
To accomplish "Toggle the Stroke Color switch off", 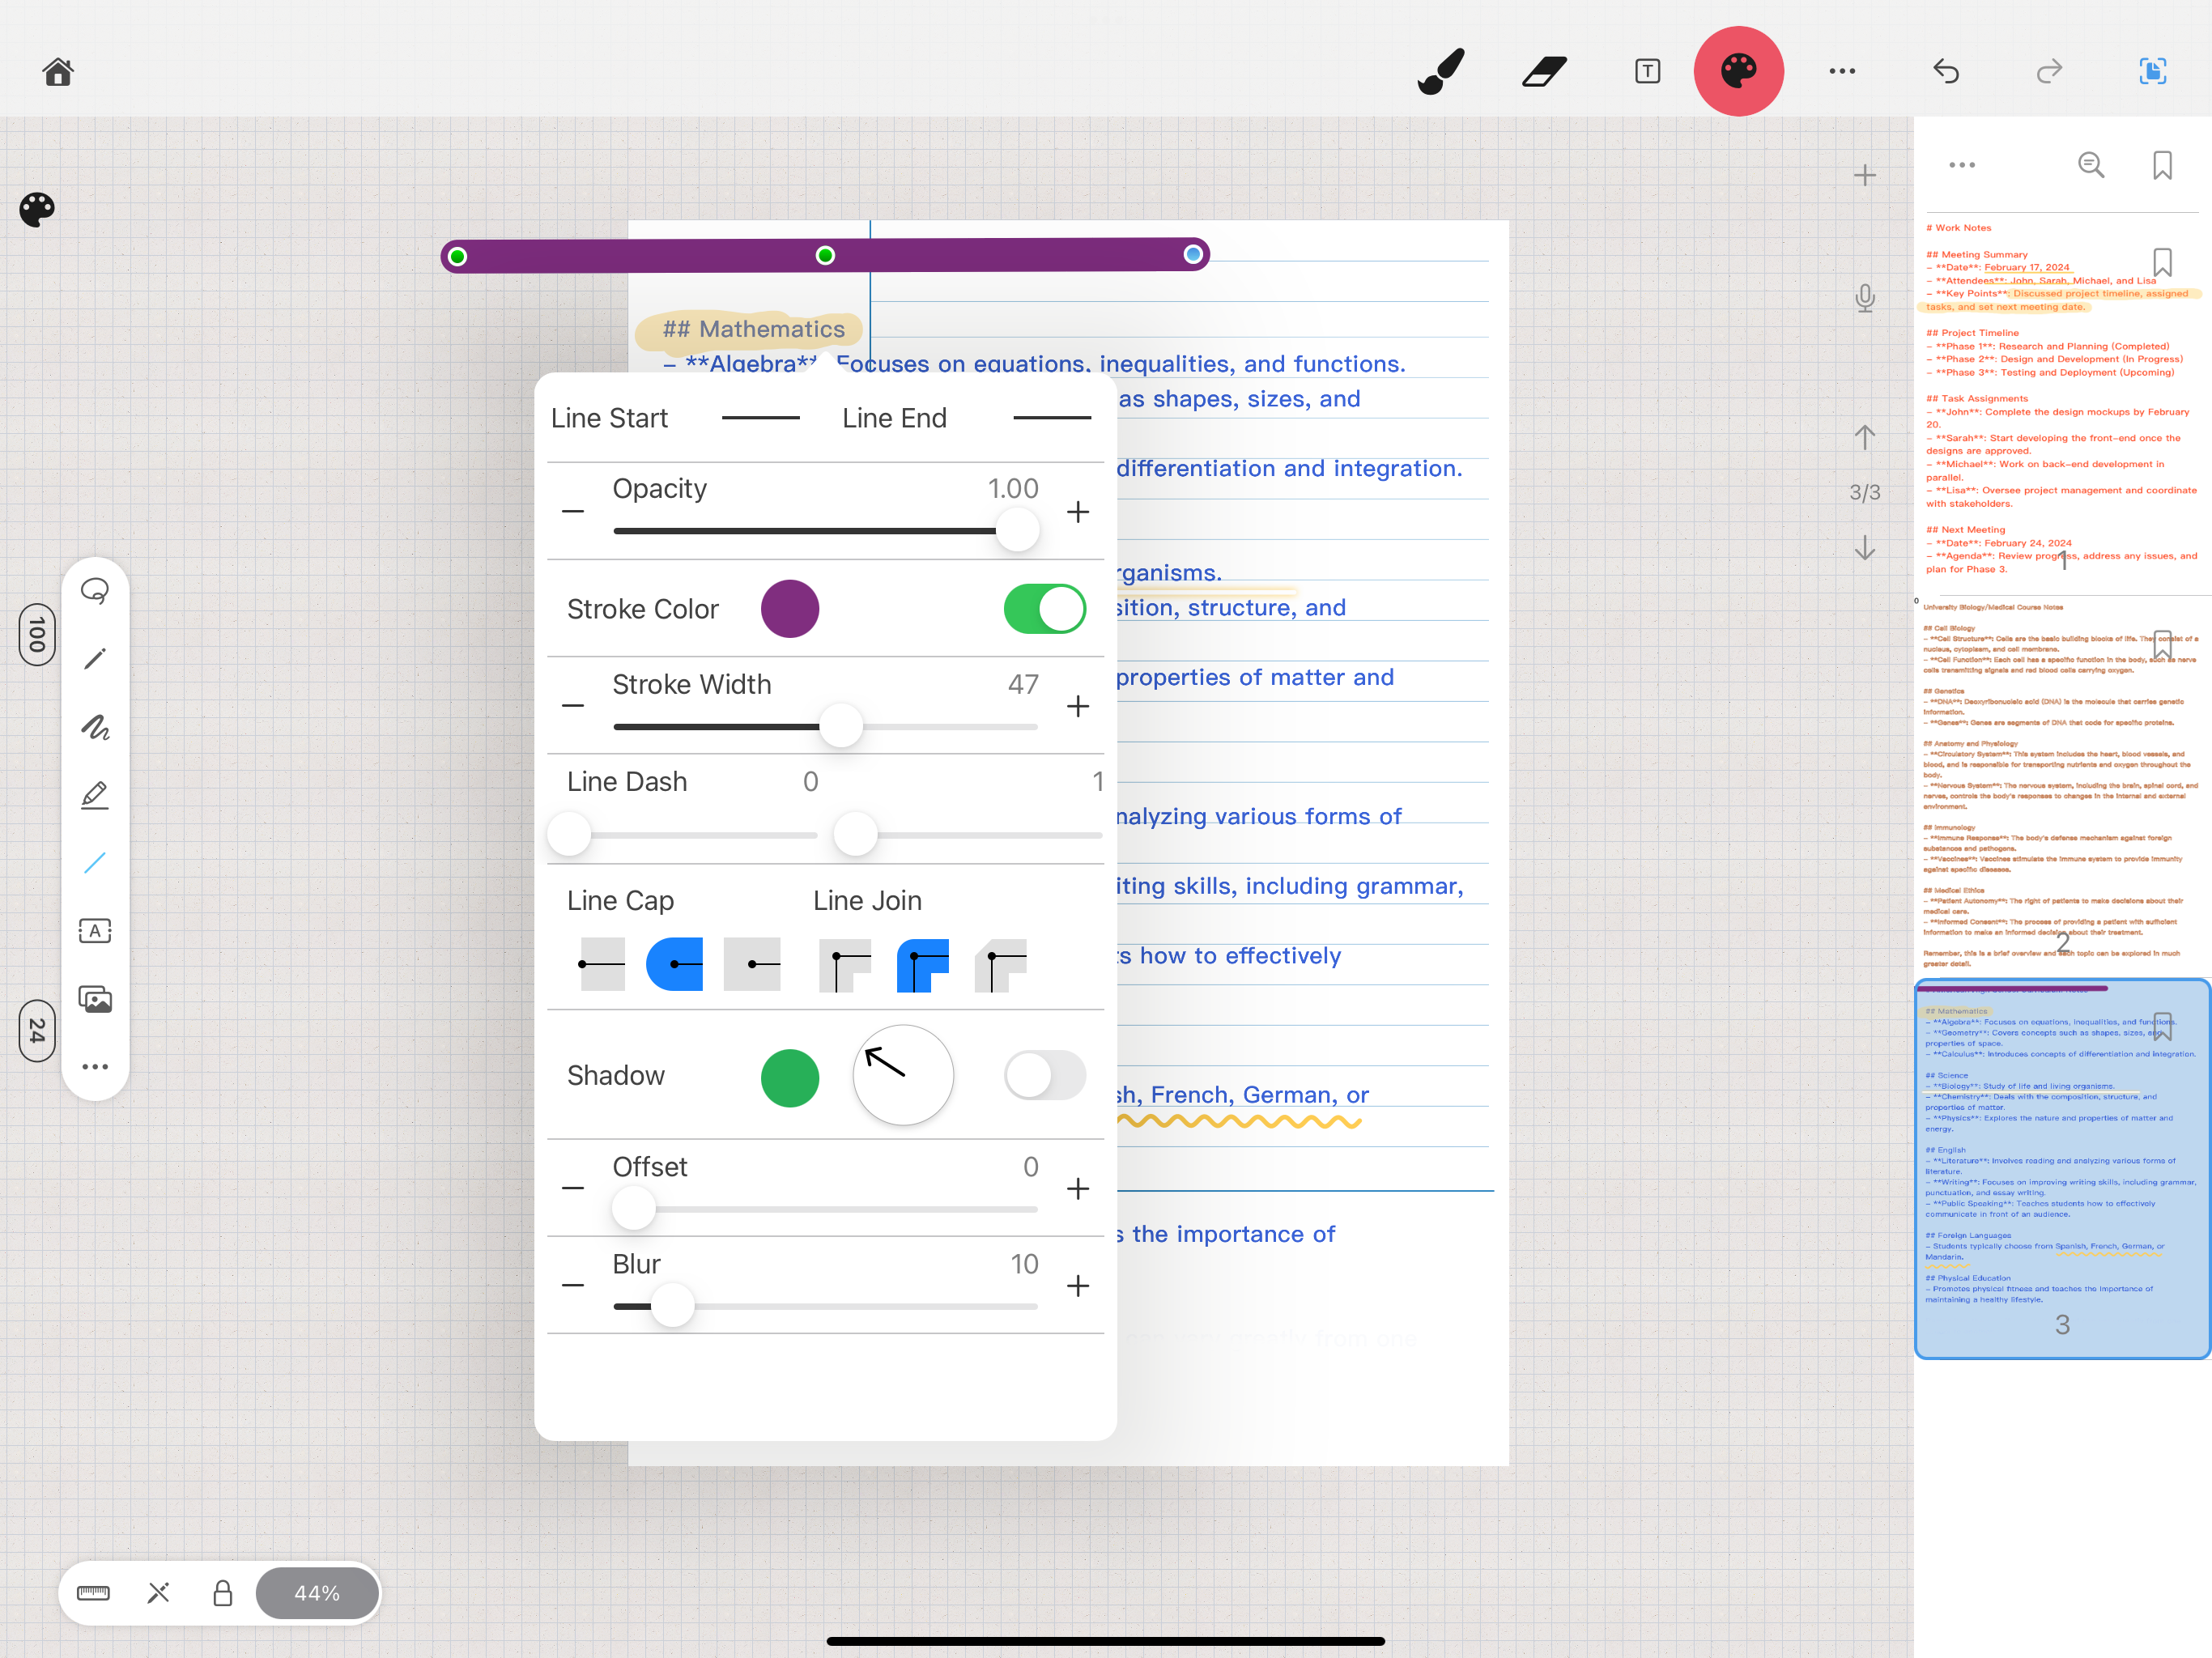I will tap(1044, 609).
